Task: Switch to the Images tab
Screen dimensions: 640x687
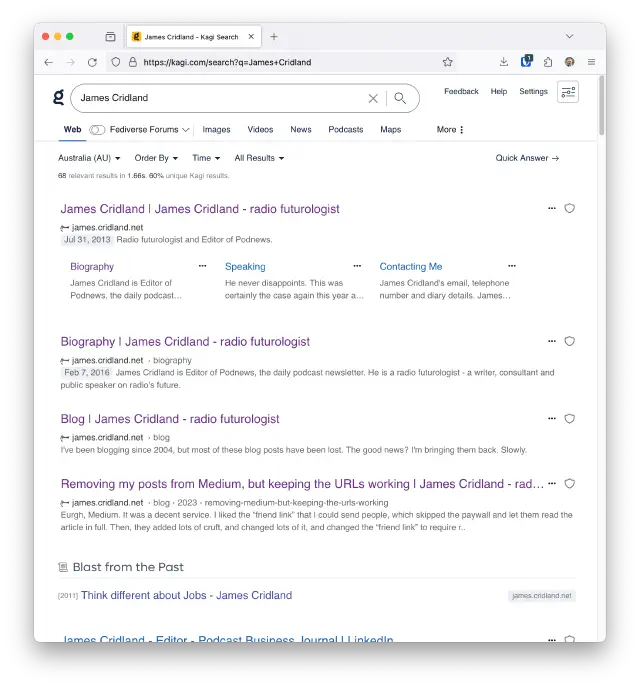Action: click(216, 129)
